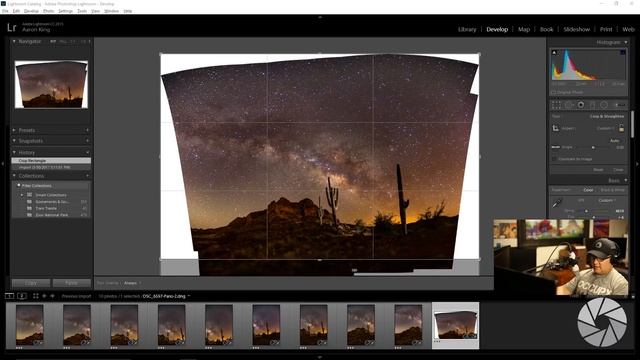This screenshot has height=360, width=640.
Task: Collapse the History panel
Action: coord(14,152)
